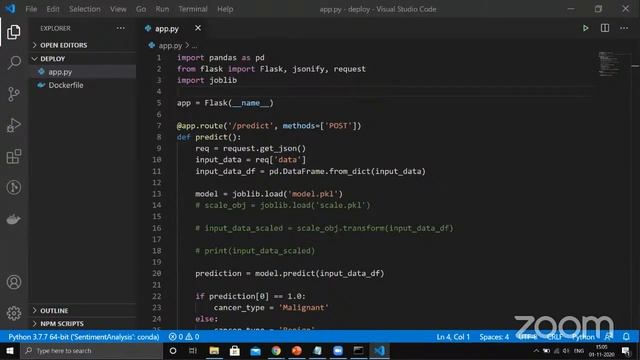Click the notifications bell in status bar
Screen dimensions: 640x360
point(626,337)
